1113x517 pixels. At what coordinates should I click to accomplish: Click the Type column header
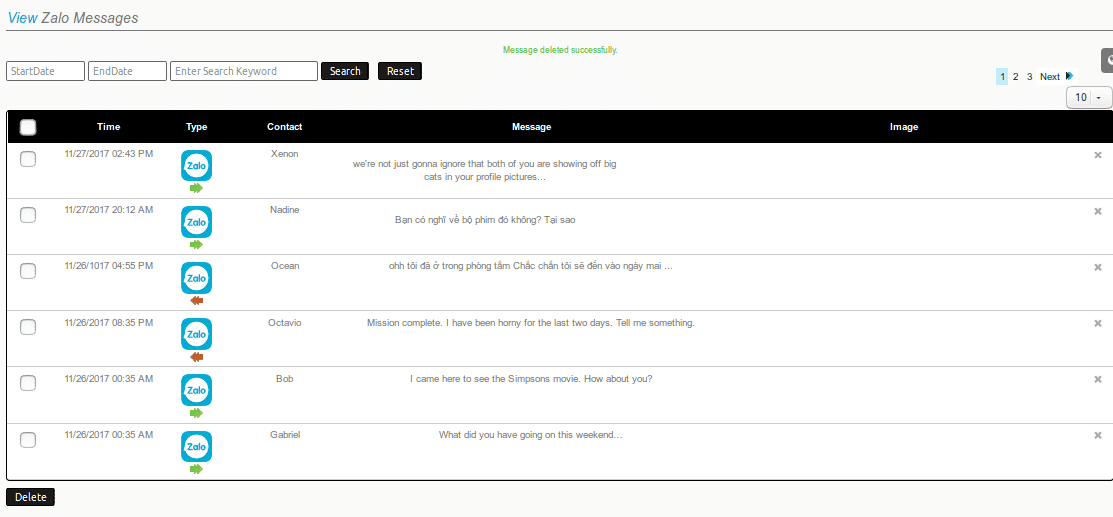click(197, 127)
